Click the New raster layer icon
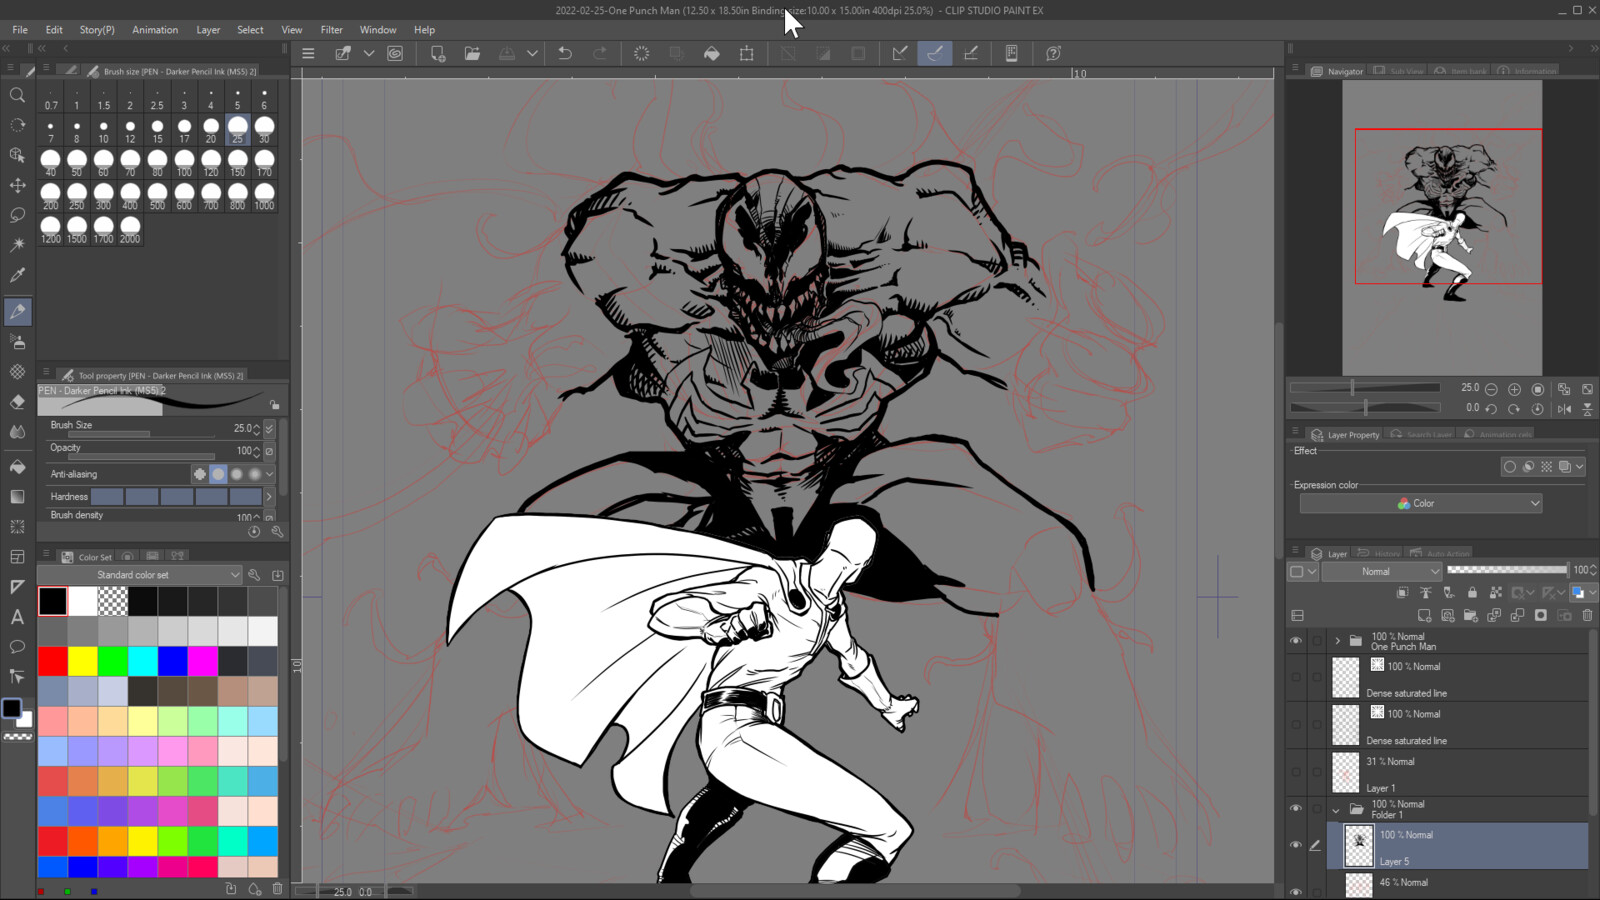The height and width of the screenshot is (900, 1600). tap(1424, 615)
